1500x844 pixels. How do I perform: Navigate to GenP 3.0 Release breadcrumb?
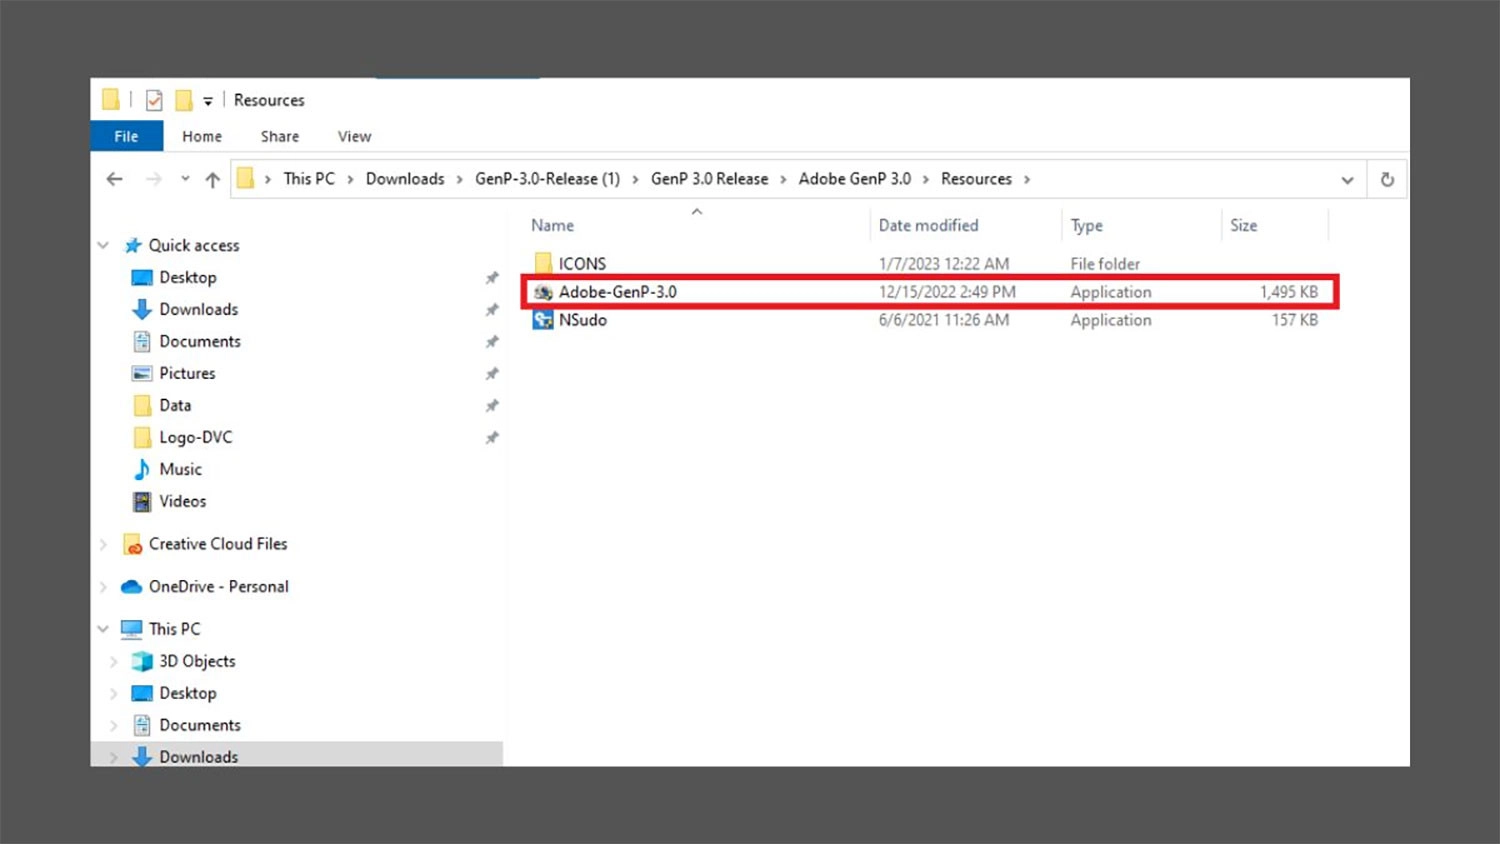710,179
